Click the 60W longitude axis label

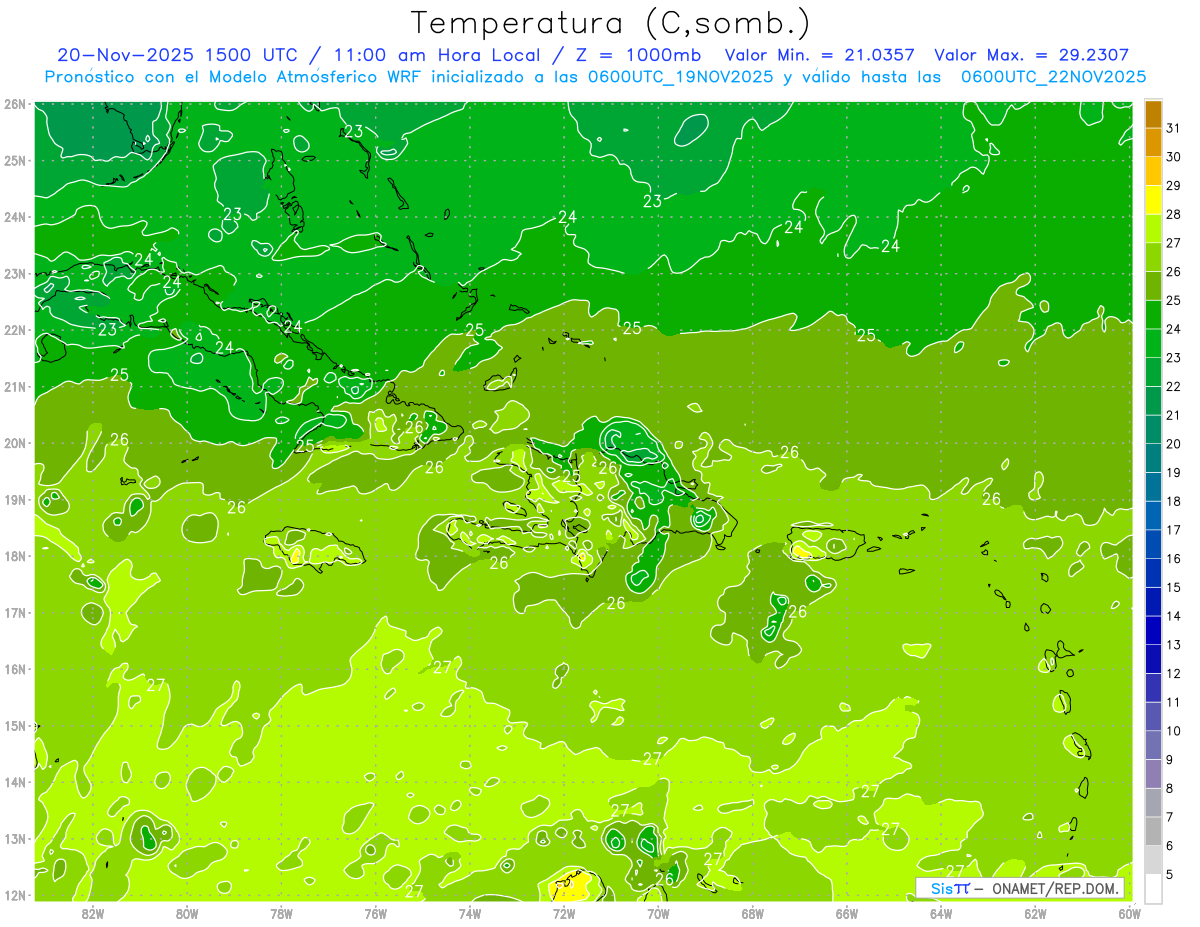click(x=1129, y=913)
